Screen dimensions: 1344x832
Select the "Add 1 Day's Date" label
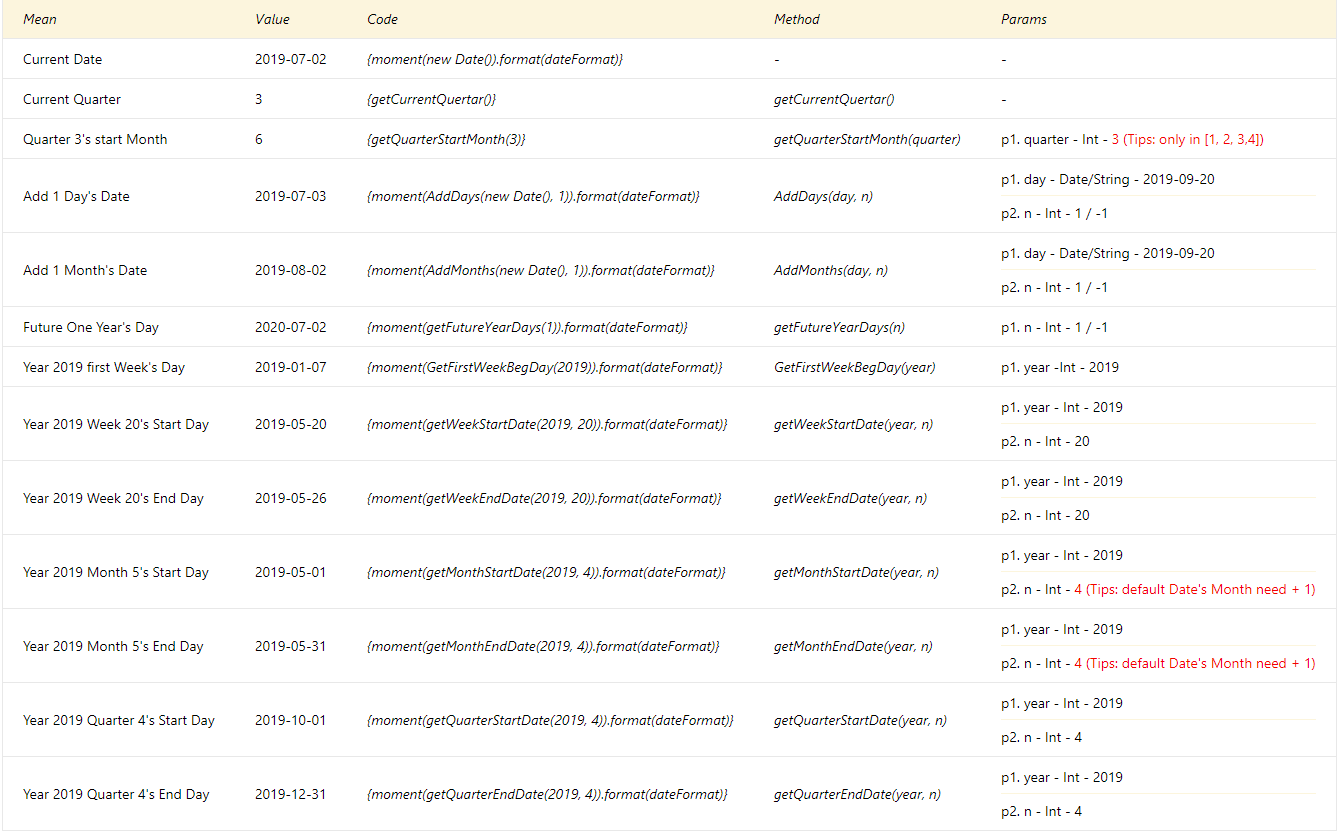[x=76, y=196]
